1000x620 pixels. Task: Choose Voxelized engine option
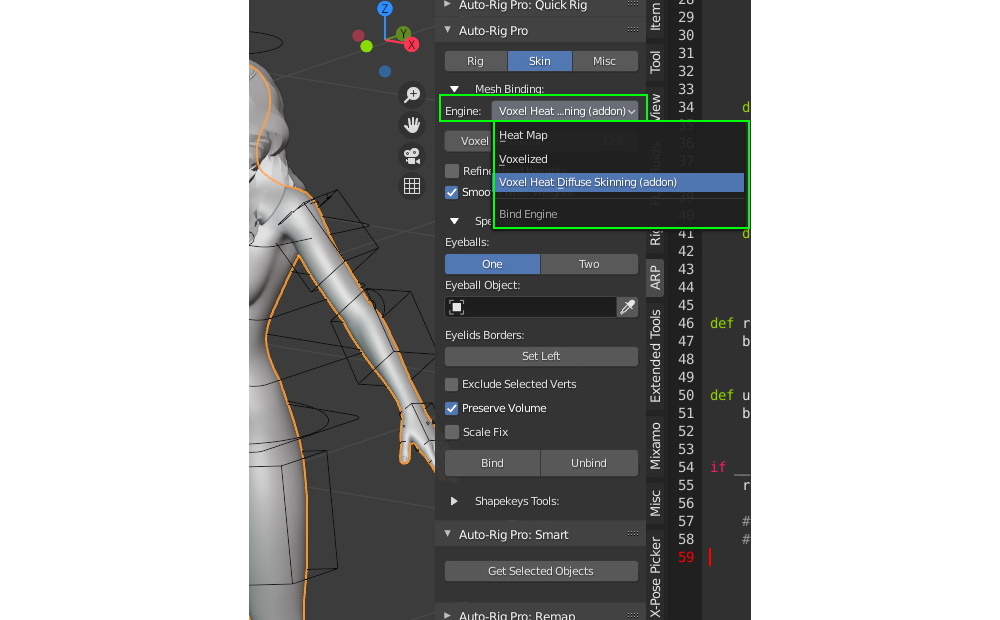(x=619, y=159)
